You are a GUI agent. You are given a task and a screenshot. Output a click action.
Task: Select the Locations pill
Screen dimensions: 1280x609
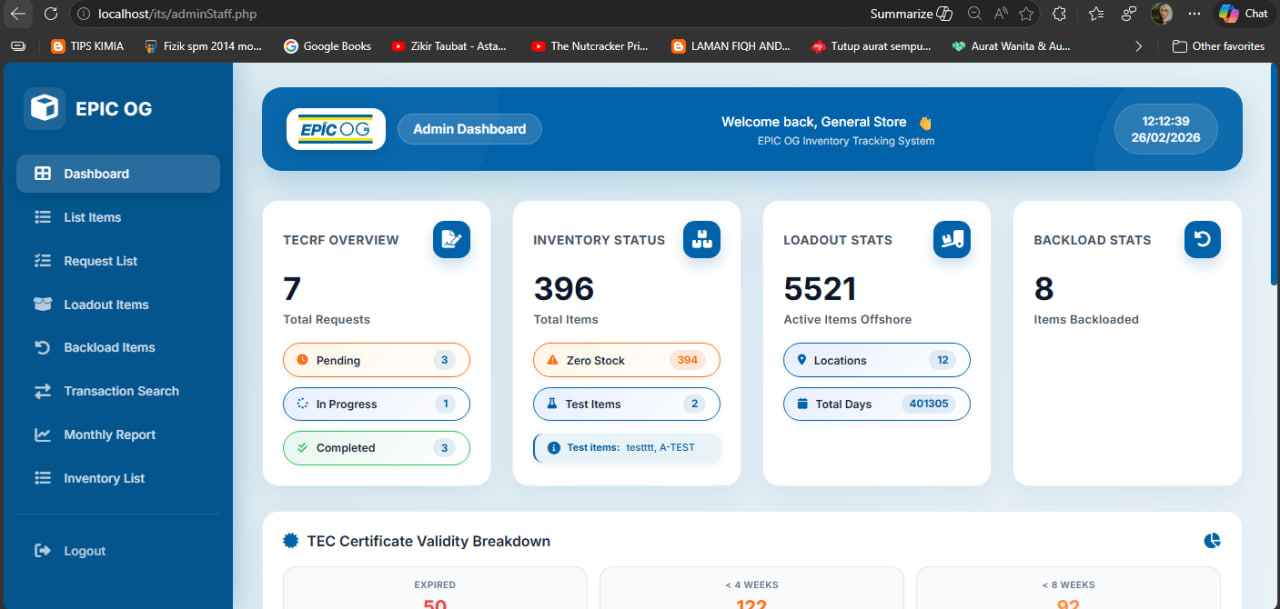click(x=876, y=360)
